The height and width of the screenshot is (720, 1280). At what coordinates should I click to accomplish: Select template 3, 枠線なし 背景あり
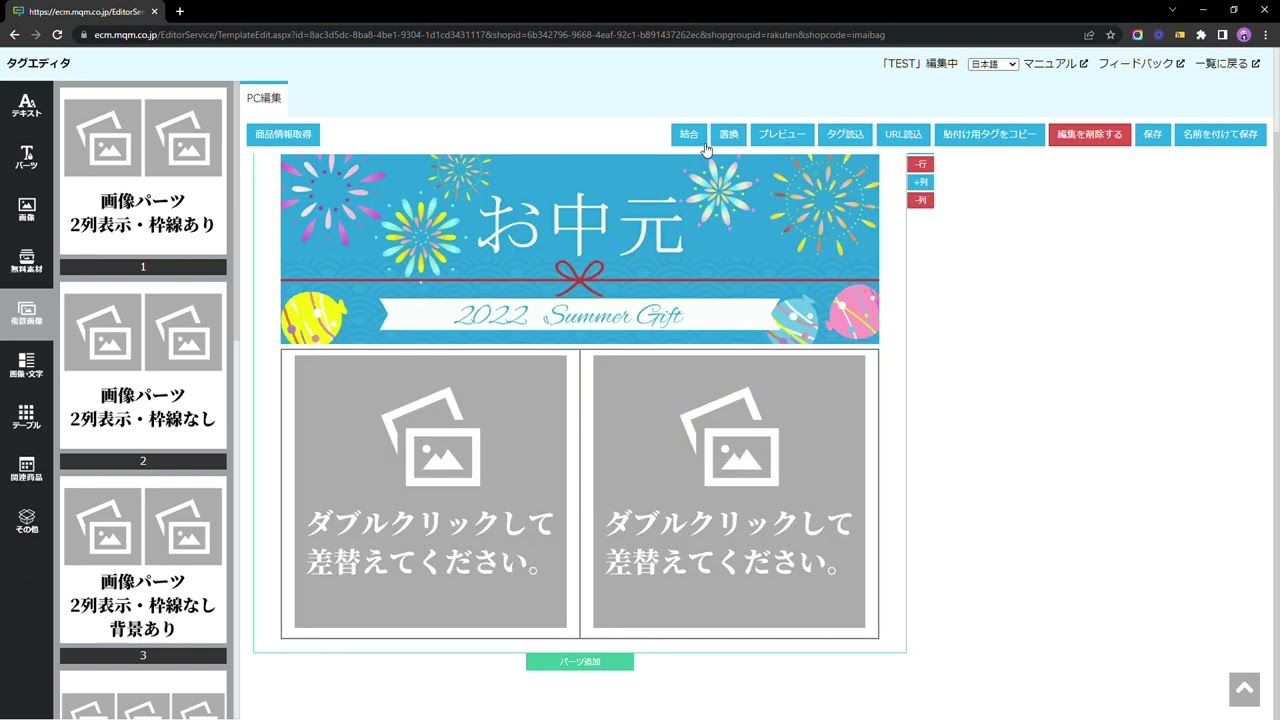click(x=143, y=560)
